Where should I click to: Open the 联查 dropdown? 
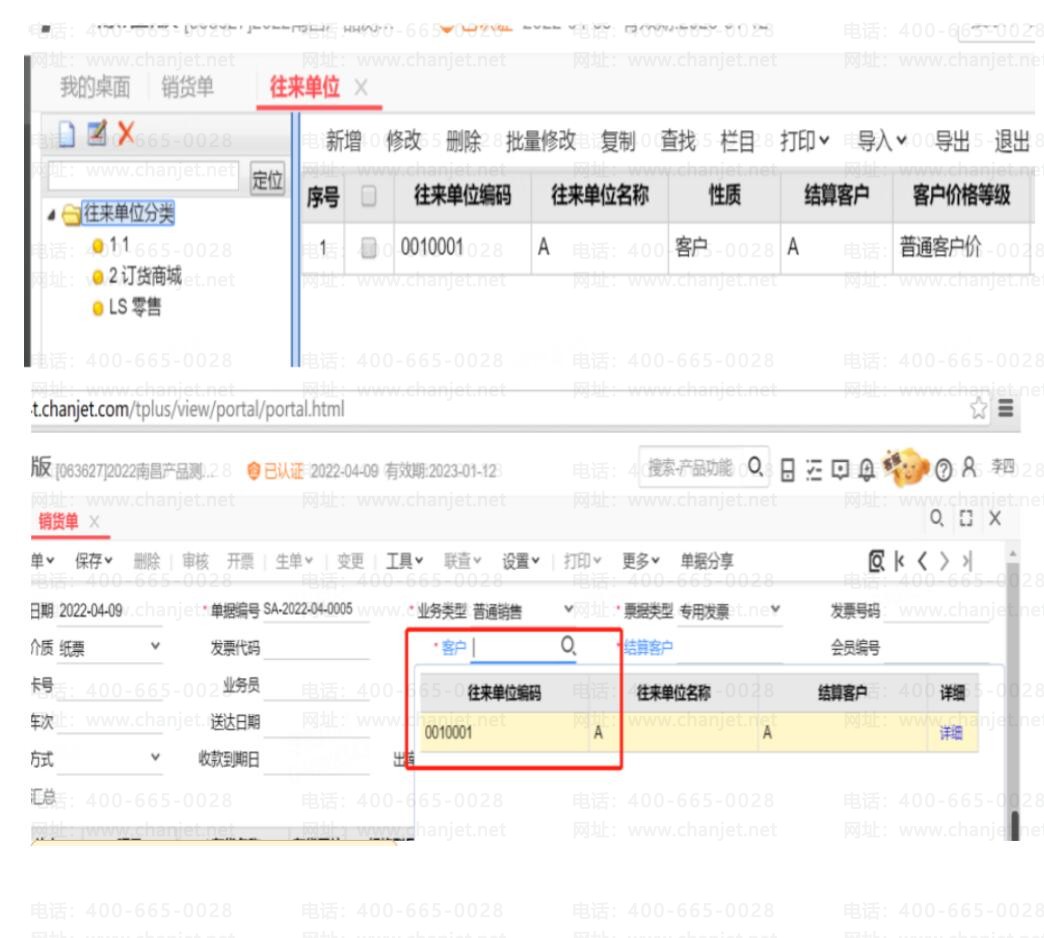tap(463, 561)
